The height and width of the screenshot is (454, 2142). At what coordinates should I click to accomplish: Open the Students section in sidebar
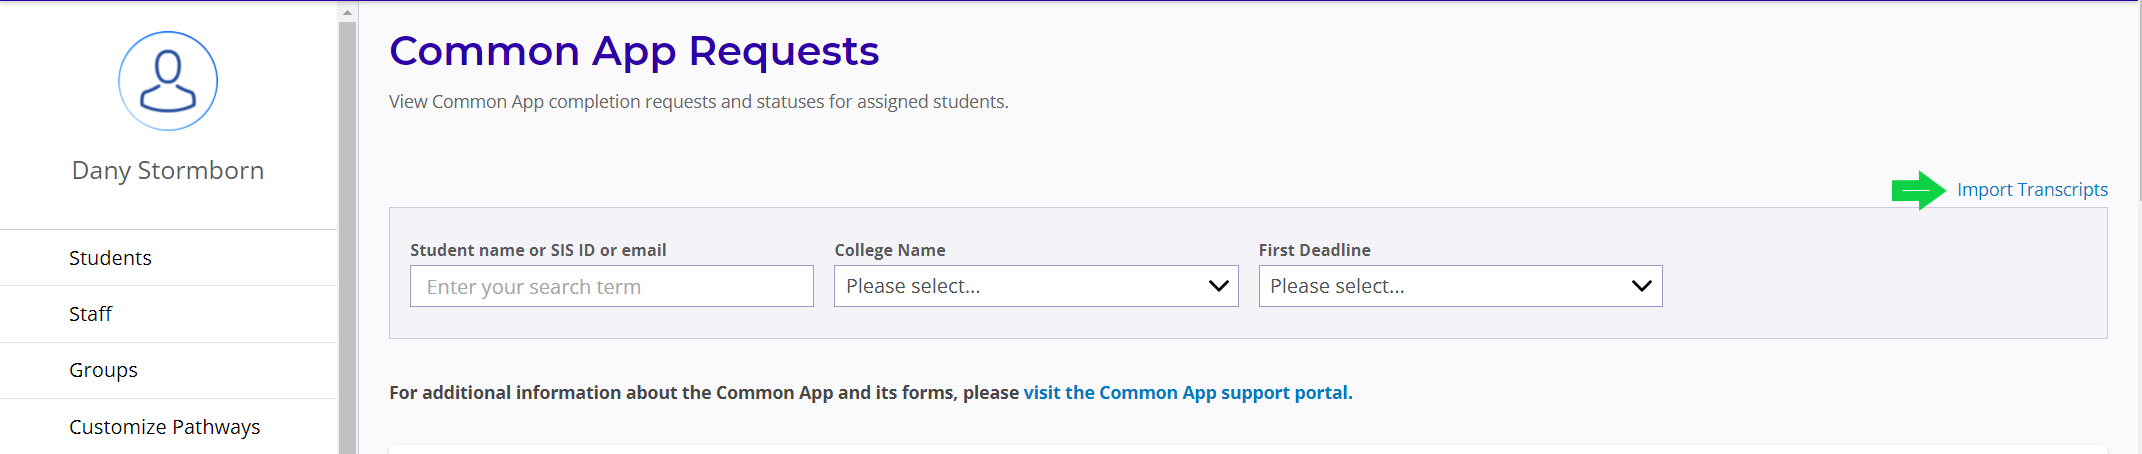110,258
